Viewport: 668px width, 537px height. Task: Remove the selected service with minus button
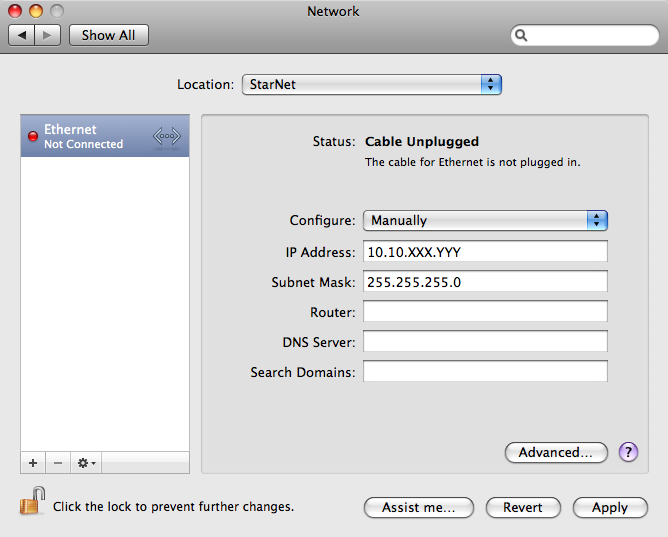click(58, 463)
